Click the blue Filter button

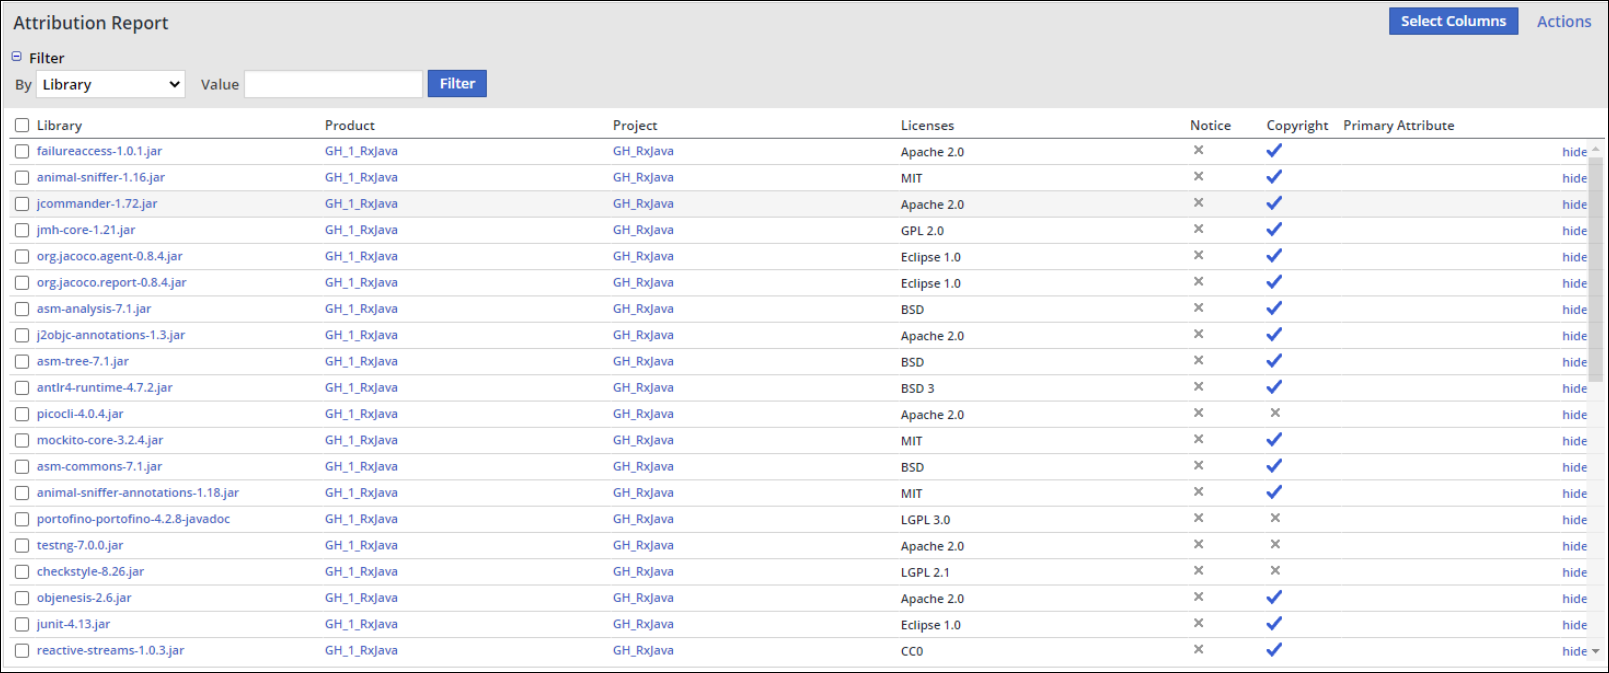tap(457, 84)
